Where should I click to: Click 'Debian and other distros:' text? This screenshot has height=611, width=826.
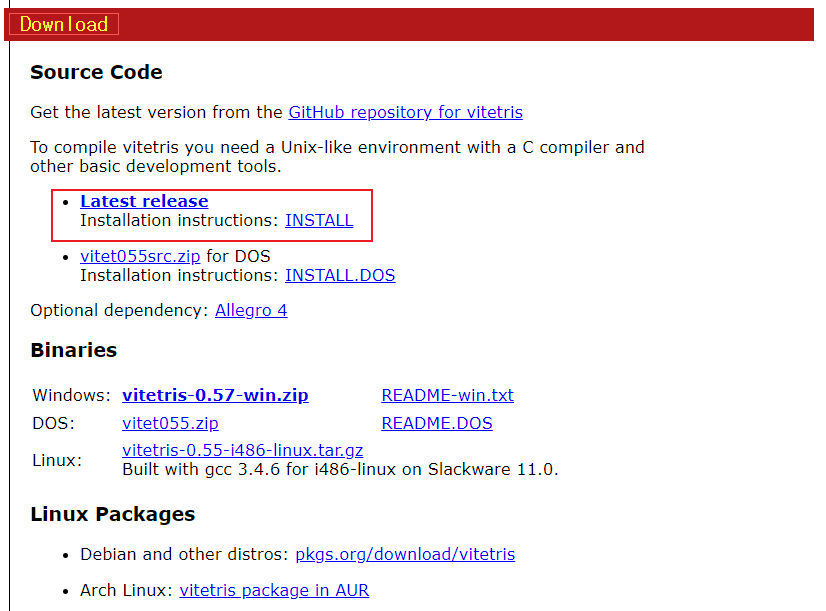pos(184,554)
